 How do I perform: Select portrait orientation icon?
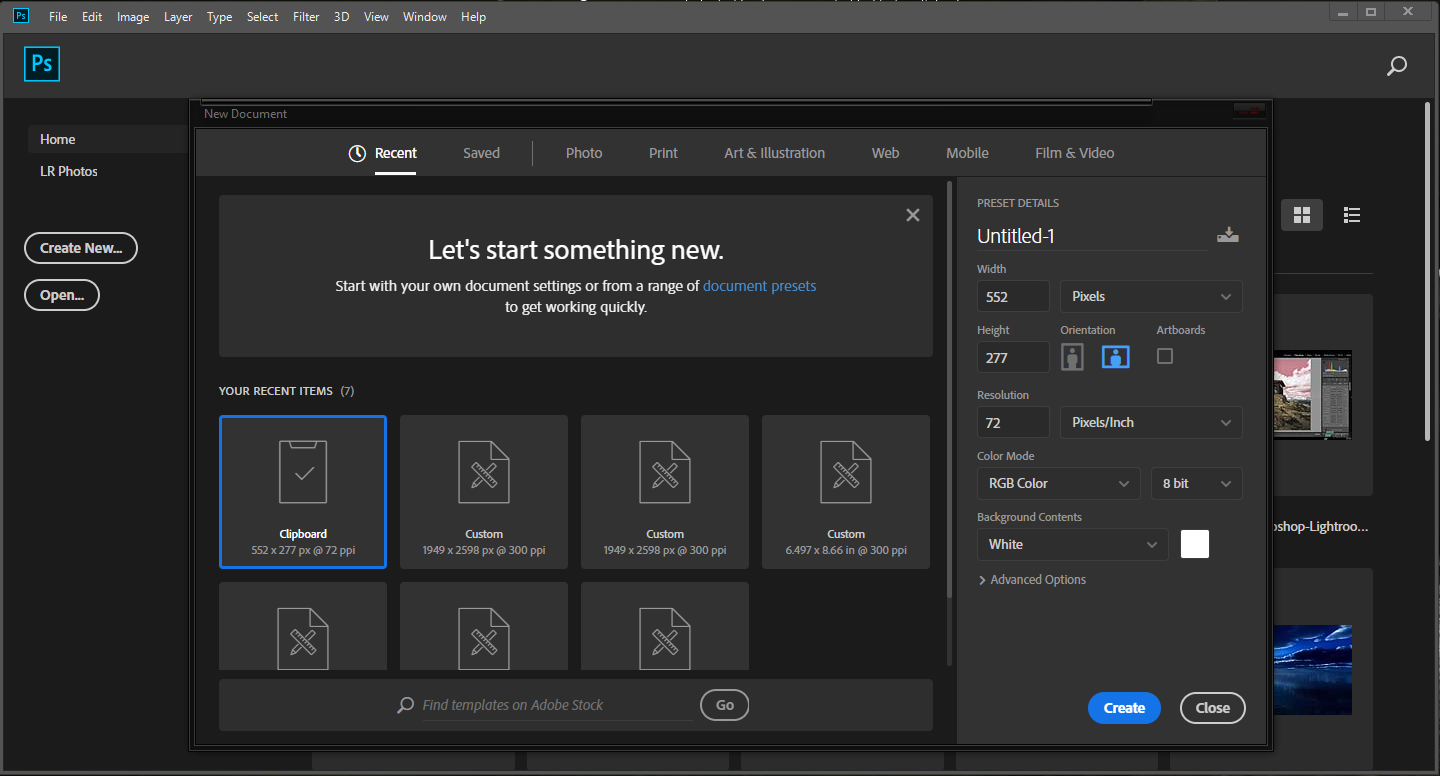click(x=1073, y=357)
